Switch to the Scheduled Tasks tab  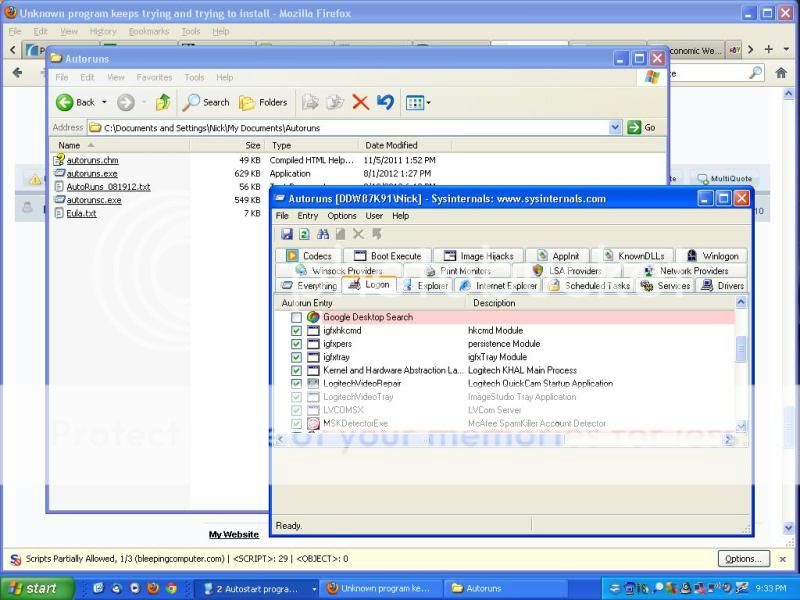[x=590, y=286]
